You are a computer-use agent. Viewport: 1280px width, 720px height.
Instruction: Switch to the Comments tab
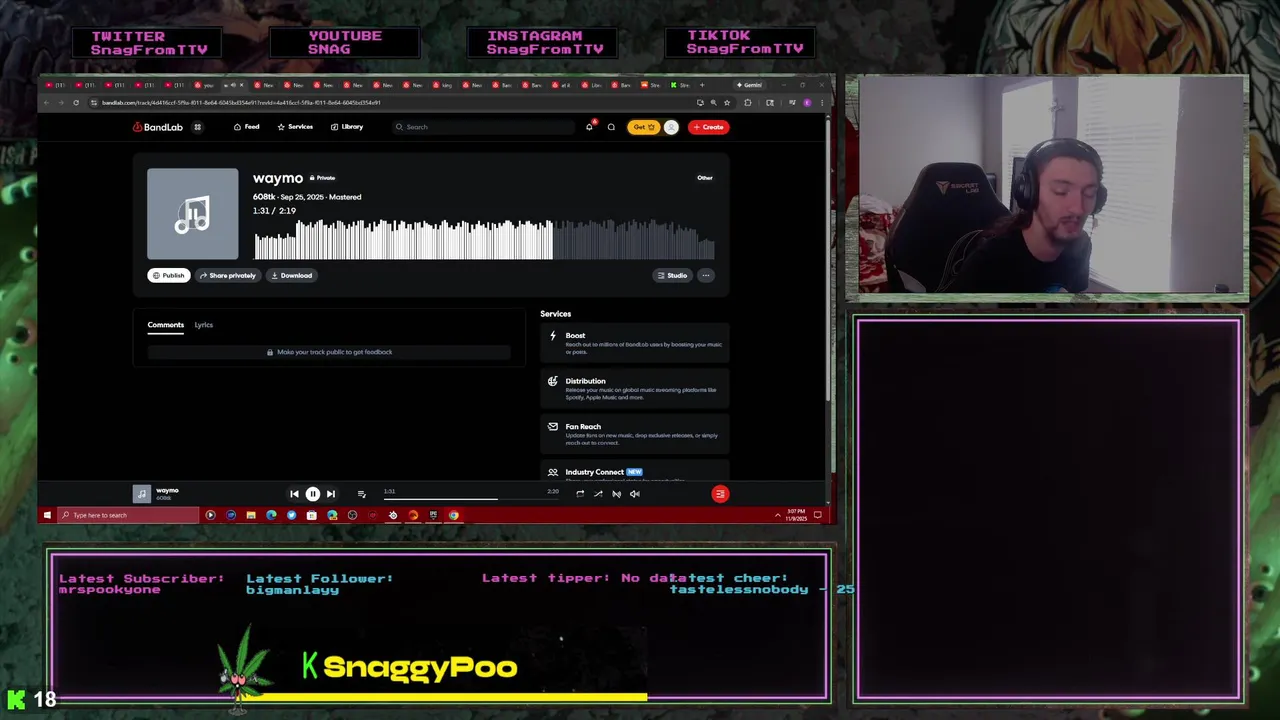click(166, 325)
